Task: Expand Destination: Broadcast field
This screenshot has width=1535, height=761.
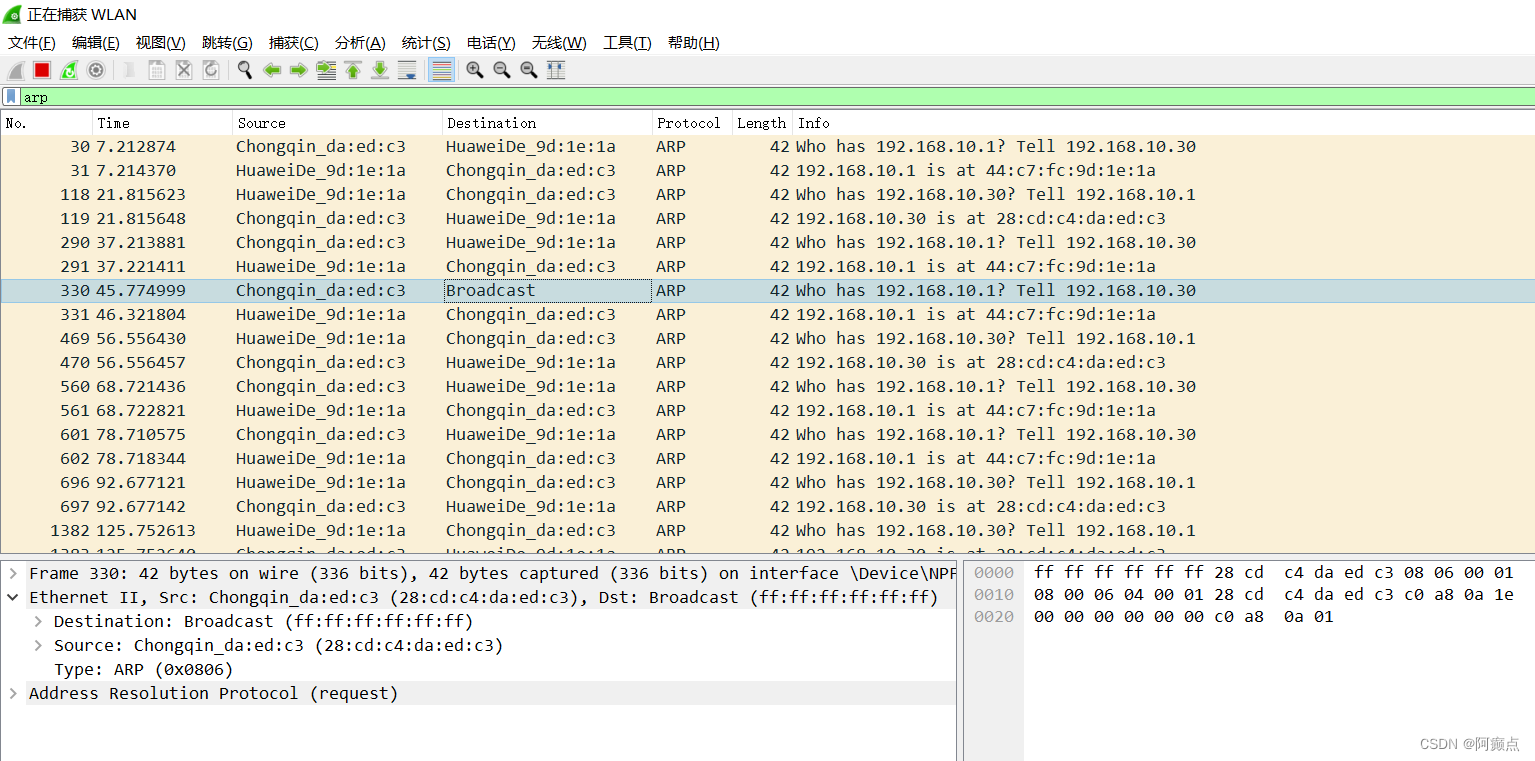Action: pyautogui.click(x=38, y=621)
